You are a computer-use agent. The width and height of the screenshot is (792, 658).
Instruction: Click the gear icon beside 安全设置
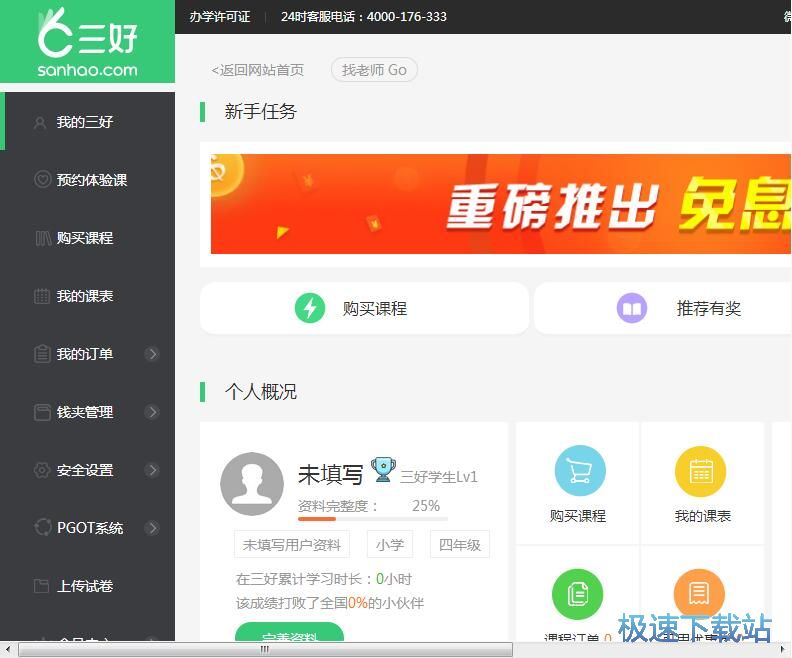(x=42, y=470)
